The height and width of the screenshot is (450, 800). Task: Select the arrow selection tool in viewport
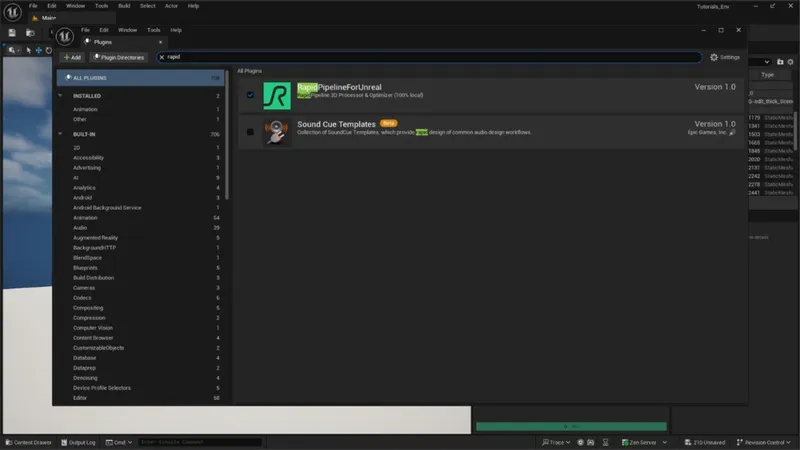(29, 50)
